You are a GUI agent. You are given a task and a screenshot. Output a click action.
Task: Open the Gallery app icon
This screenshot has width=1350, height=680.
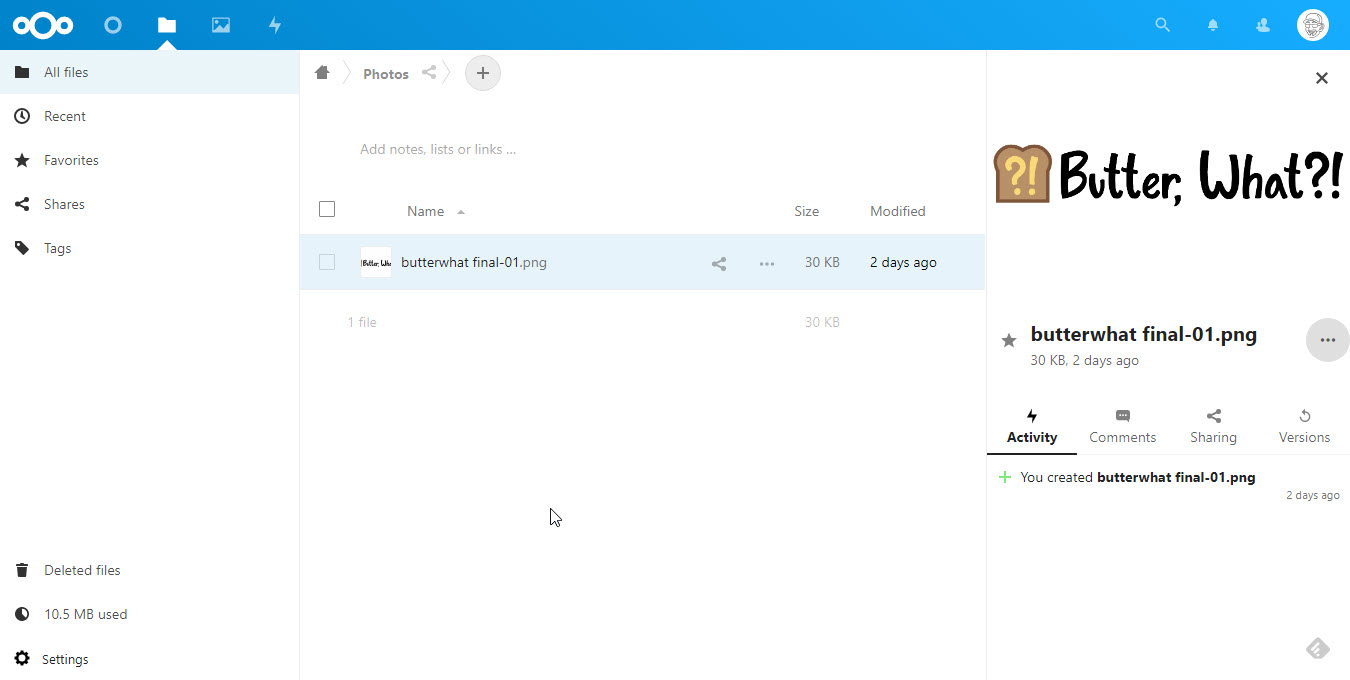[x=221, y=25]
